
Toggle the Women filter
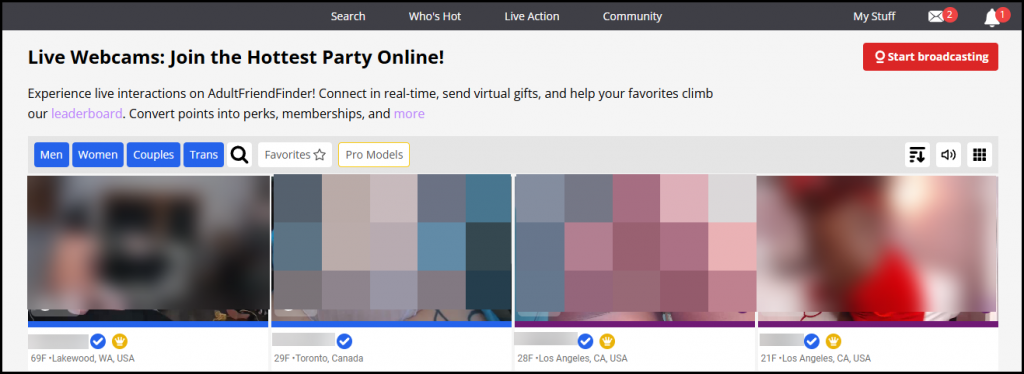98,155
